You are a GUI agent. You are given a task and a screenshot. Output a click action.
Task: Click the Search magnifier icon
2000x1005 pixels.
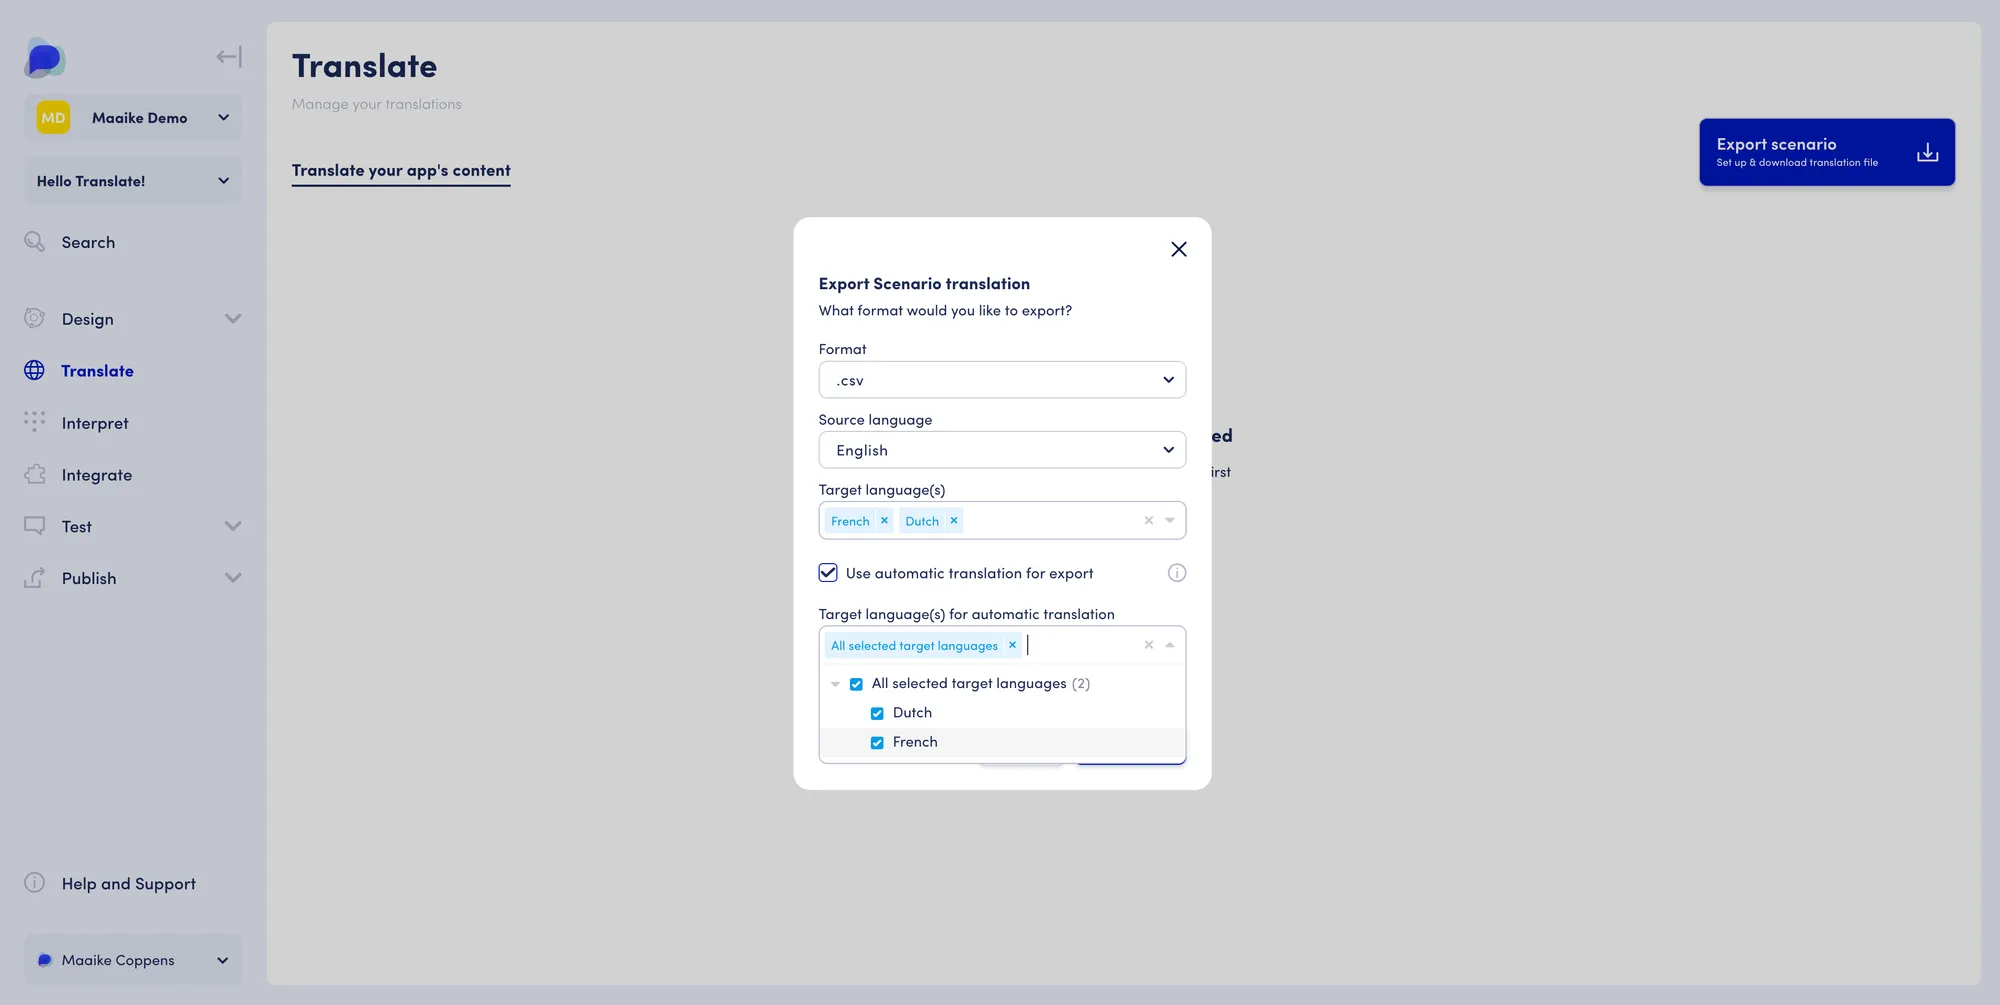pyautogui.click(x=35, y=242)
